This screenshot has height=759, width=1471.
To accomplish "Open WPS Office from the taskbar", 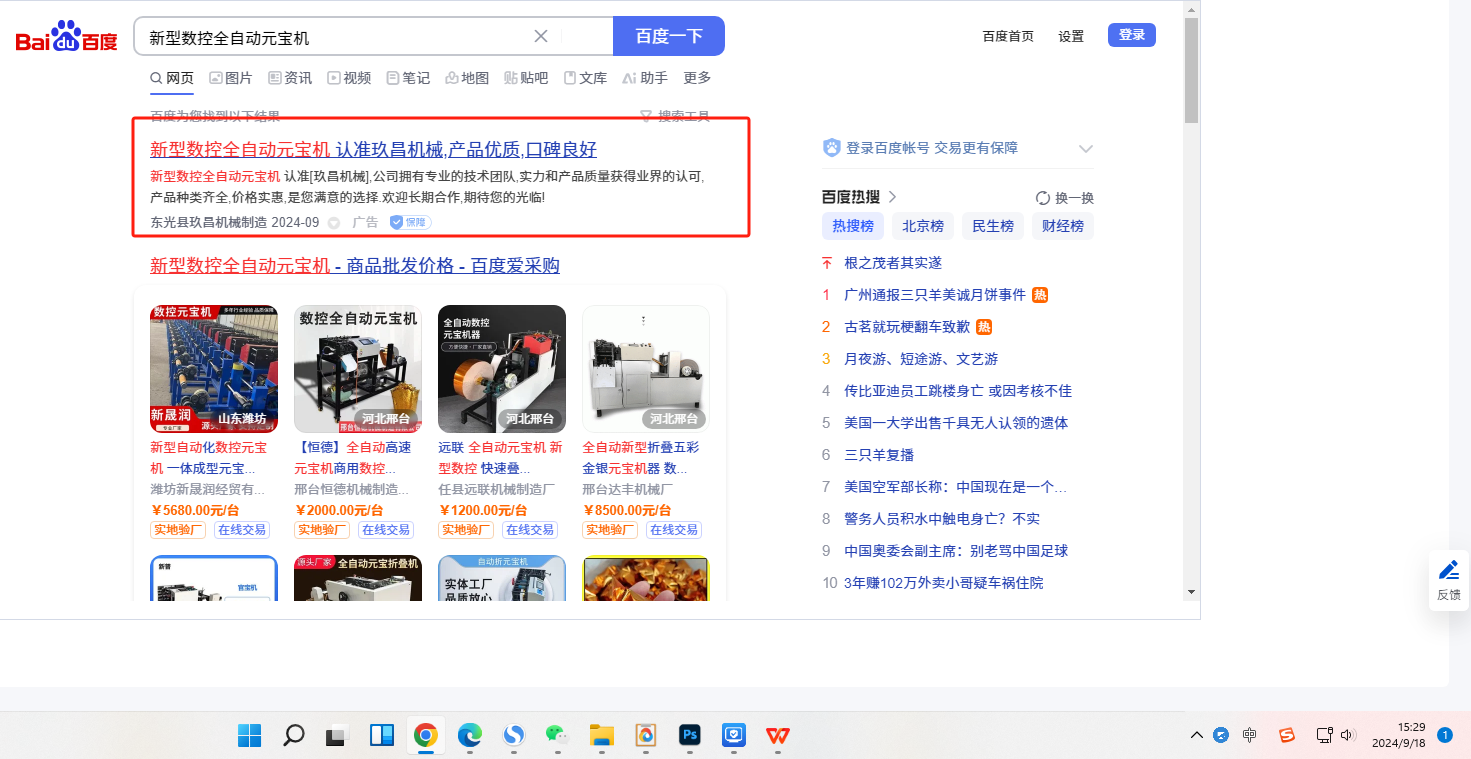I will [777, 736].
